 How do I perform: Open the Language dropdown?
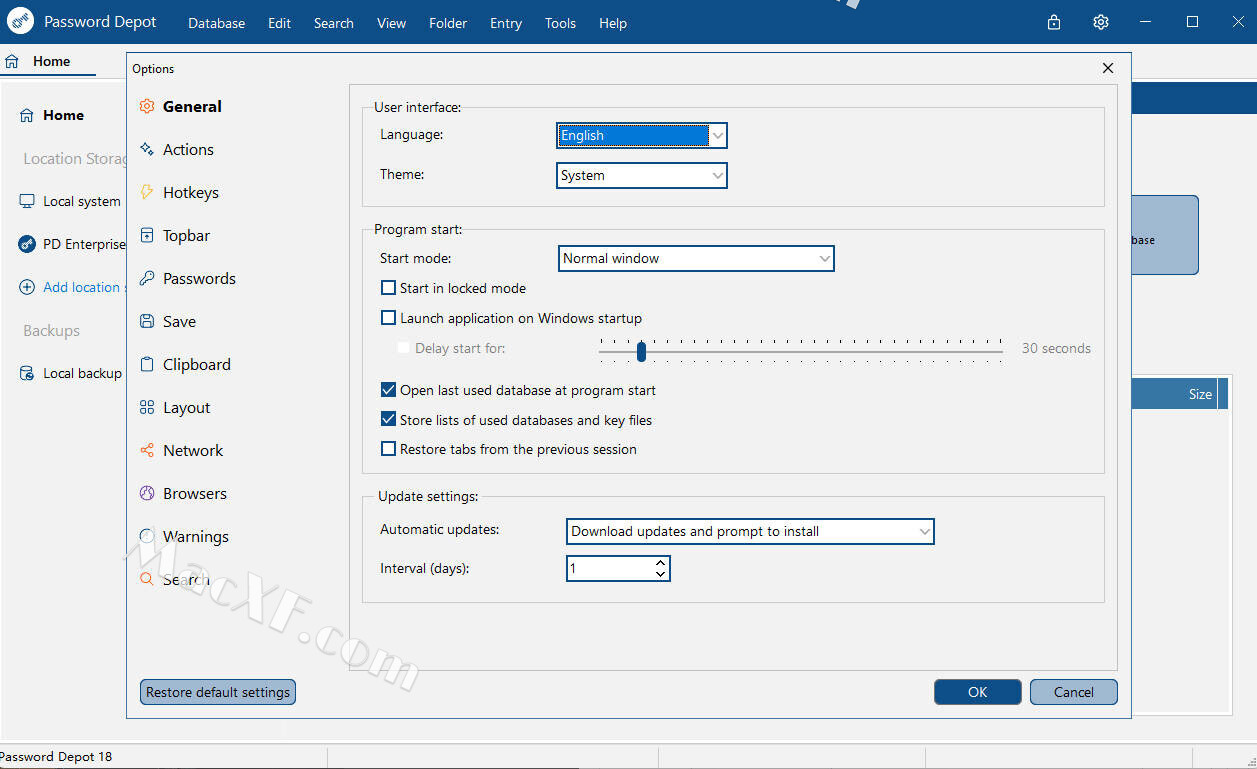[x=641, y=135]
